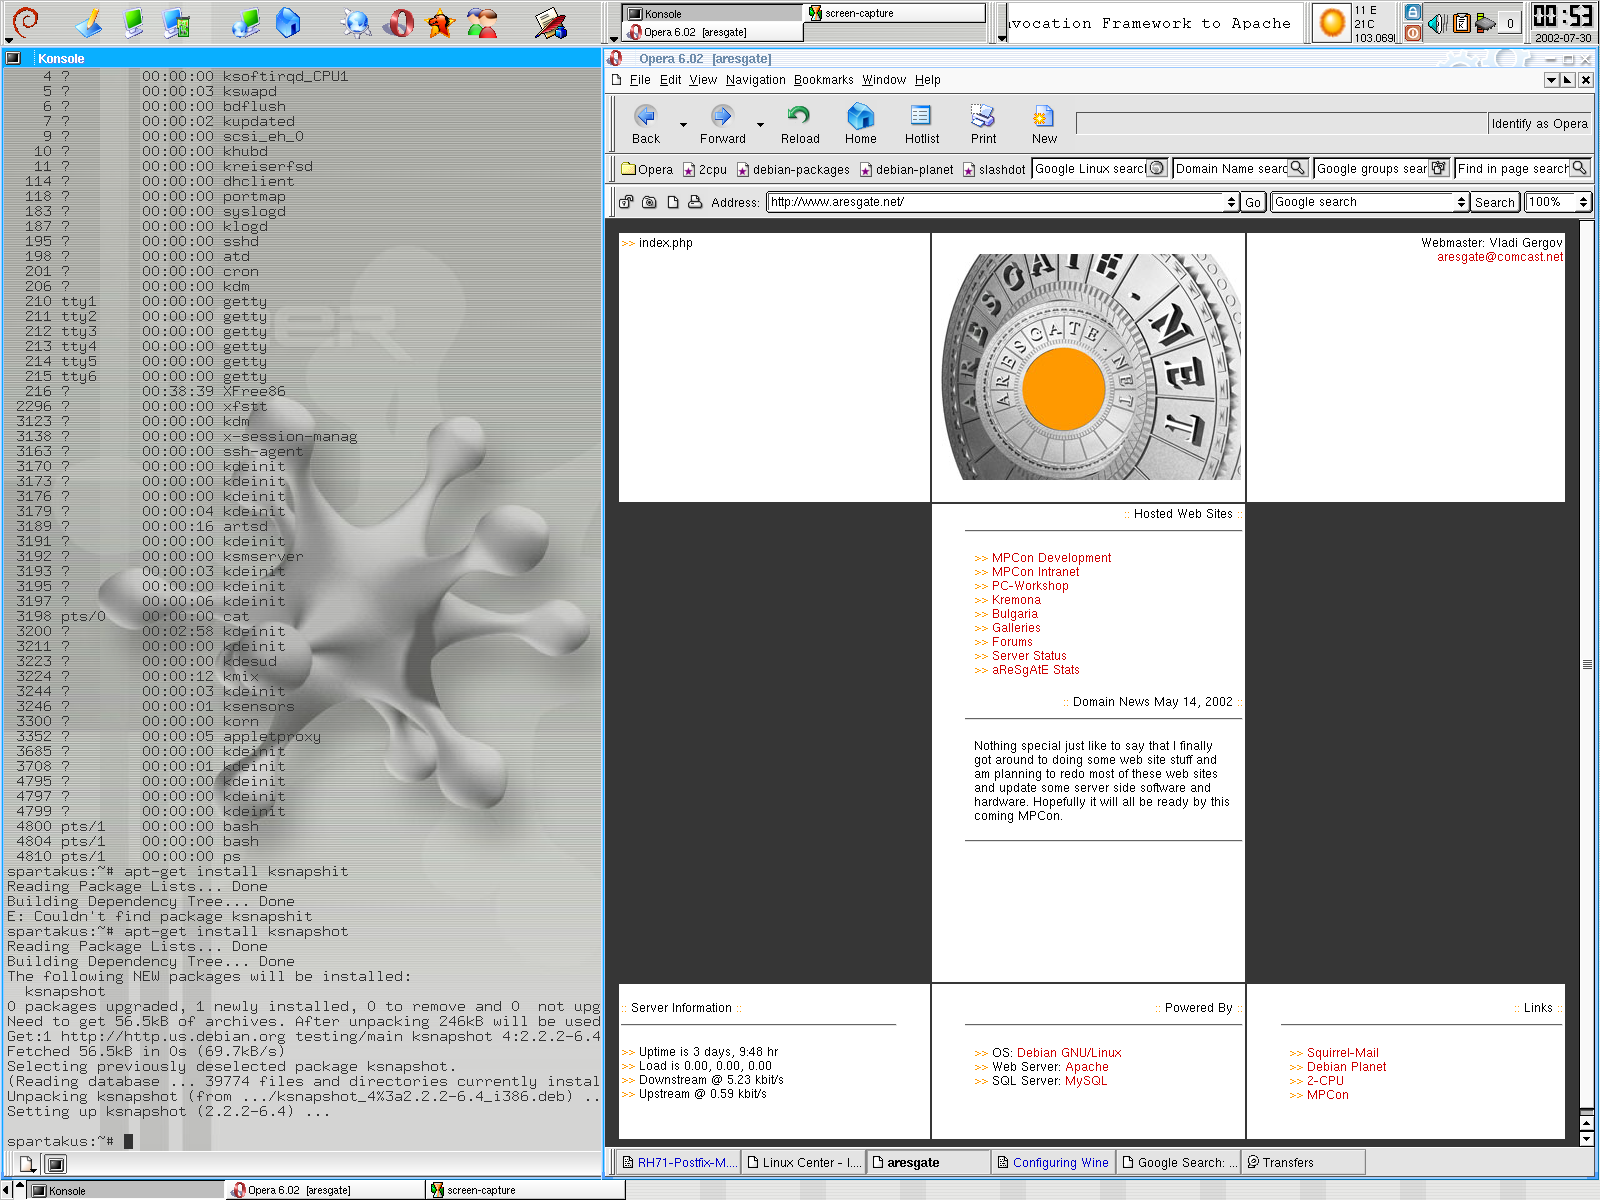Run the Domain Name search magnifier

[x=1297, y=168]
